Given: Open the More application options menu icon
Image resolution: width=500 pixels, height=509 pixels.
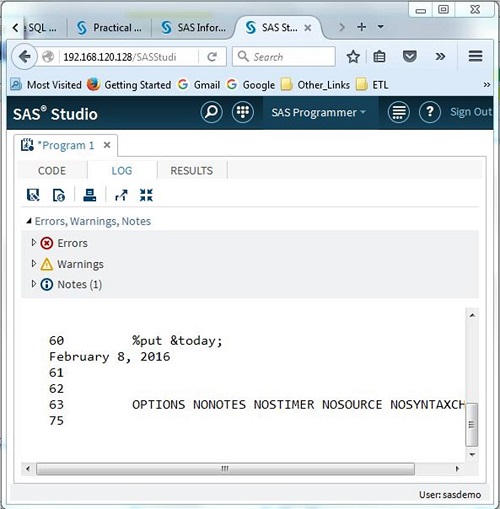Looking at the screenshot, I should [399, 112].
